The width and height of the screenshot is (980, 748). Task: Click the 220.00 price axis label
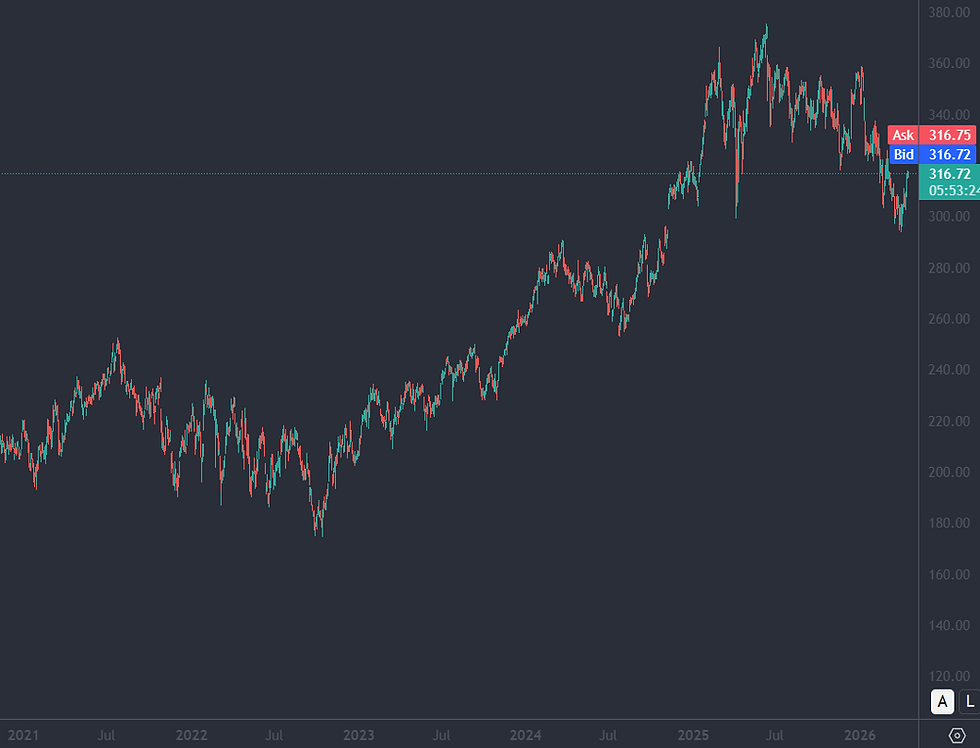point(949,421)
